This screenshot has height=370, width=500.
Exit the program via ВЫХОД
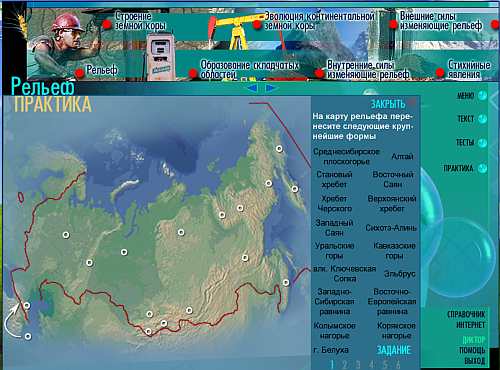click(475, 361)
